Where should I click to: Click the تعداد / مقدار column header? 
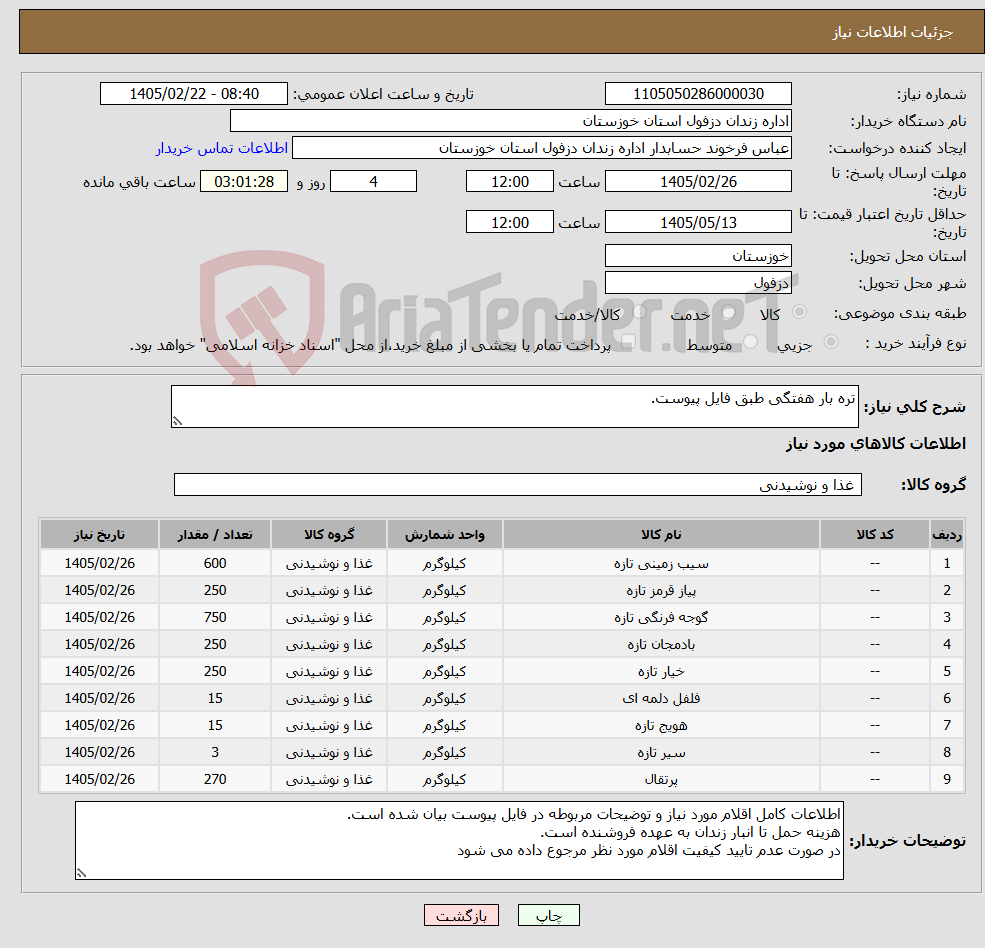pos(215,534)
